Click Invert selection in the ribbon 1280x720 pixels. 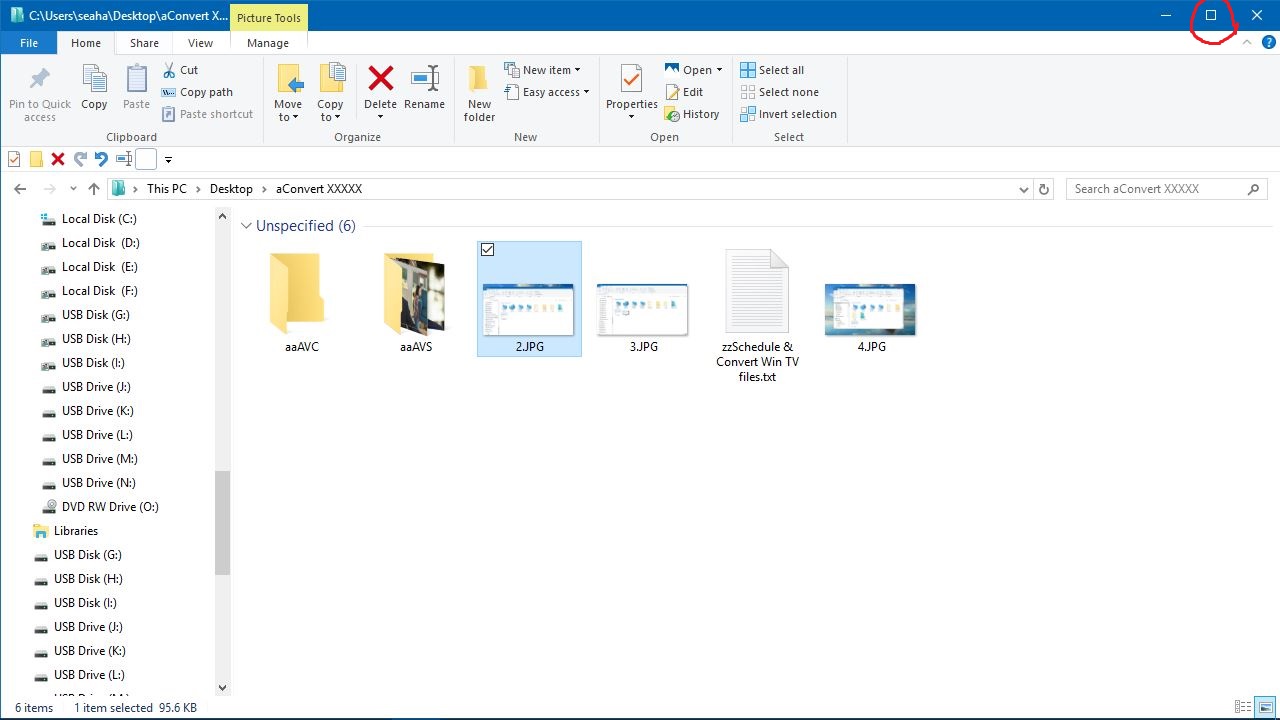point(788,114)
